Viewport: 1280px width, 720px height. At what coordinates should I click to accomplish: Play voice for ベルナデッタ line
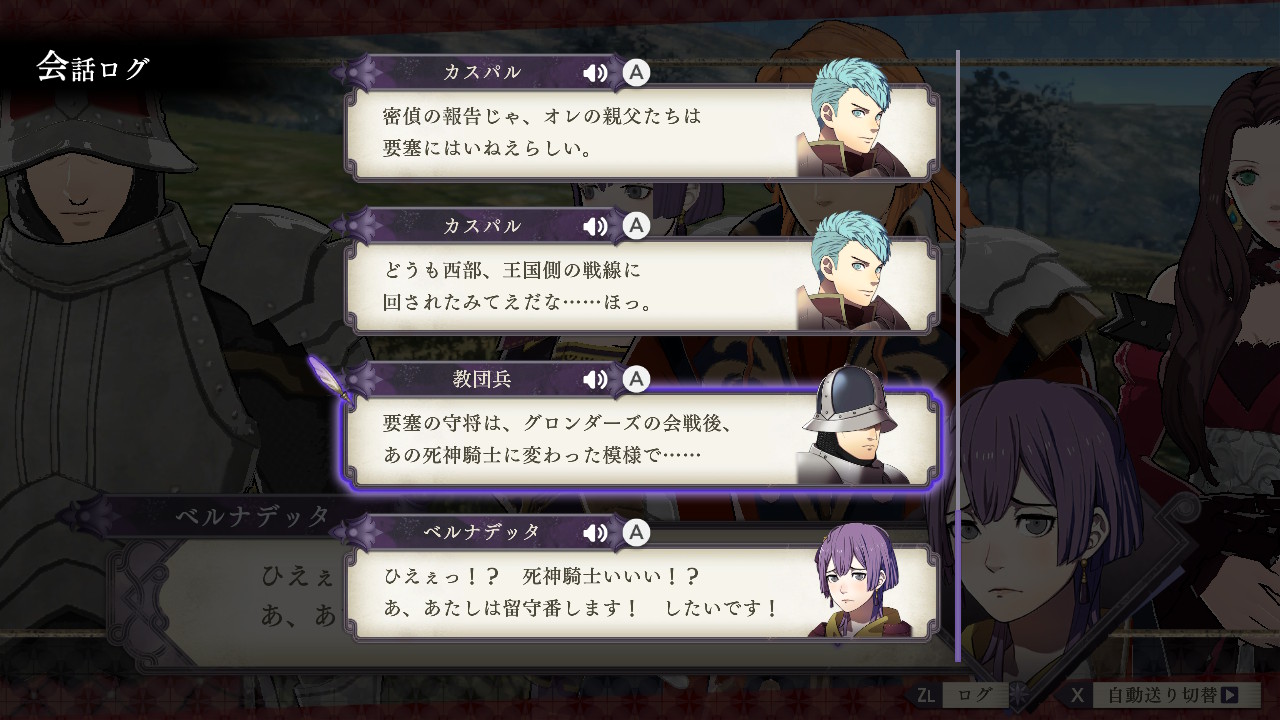596,532
